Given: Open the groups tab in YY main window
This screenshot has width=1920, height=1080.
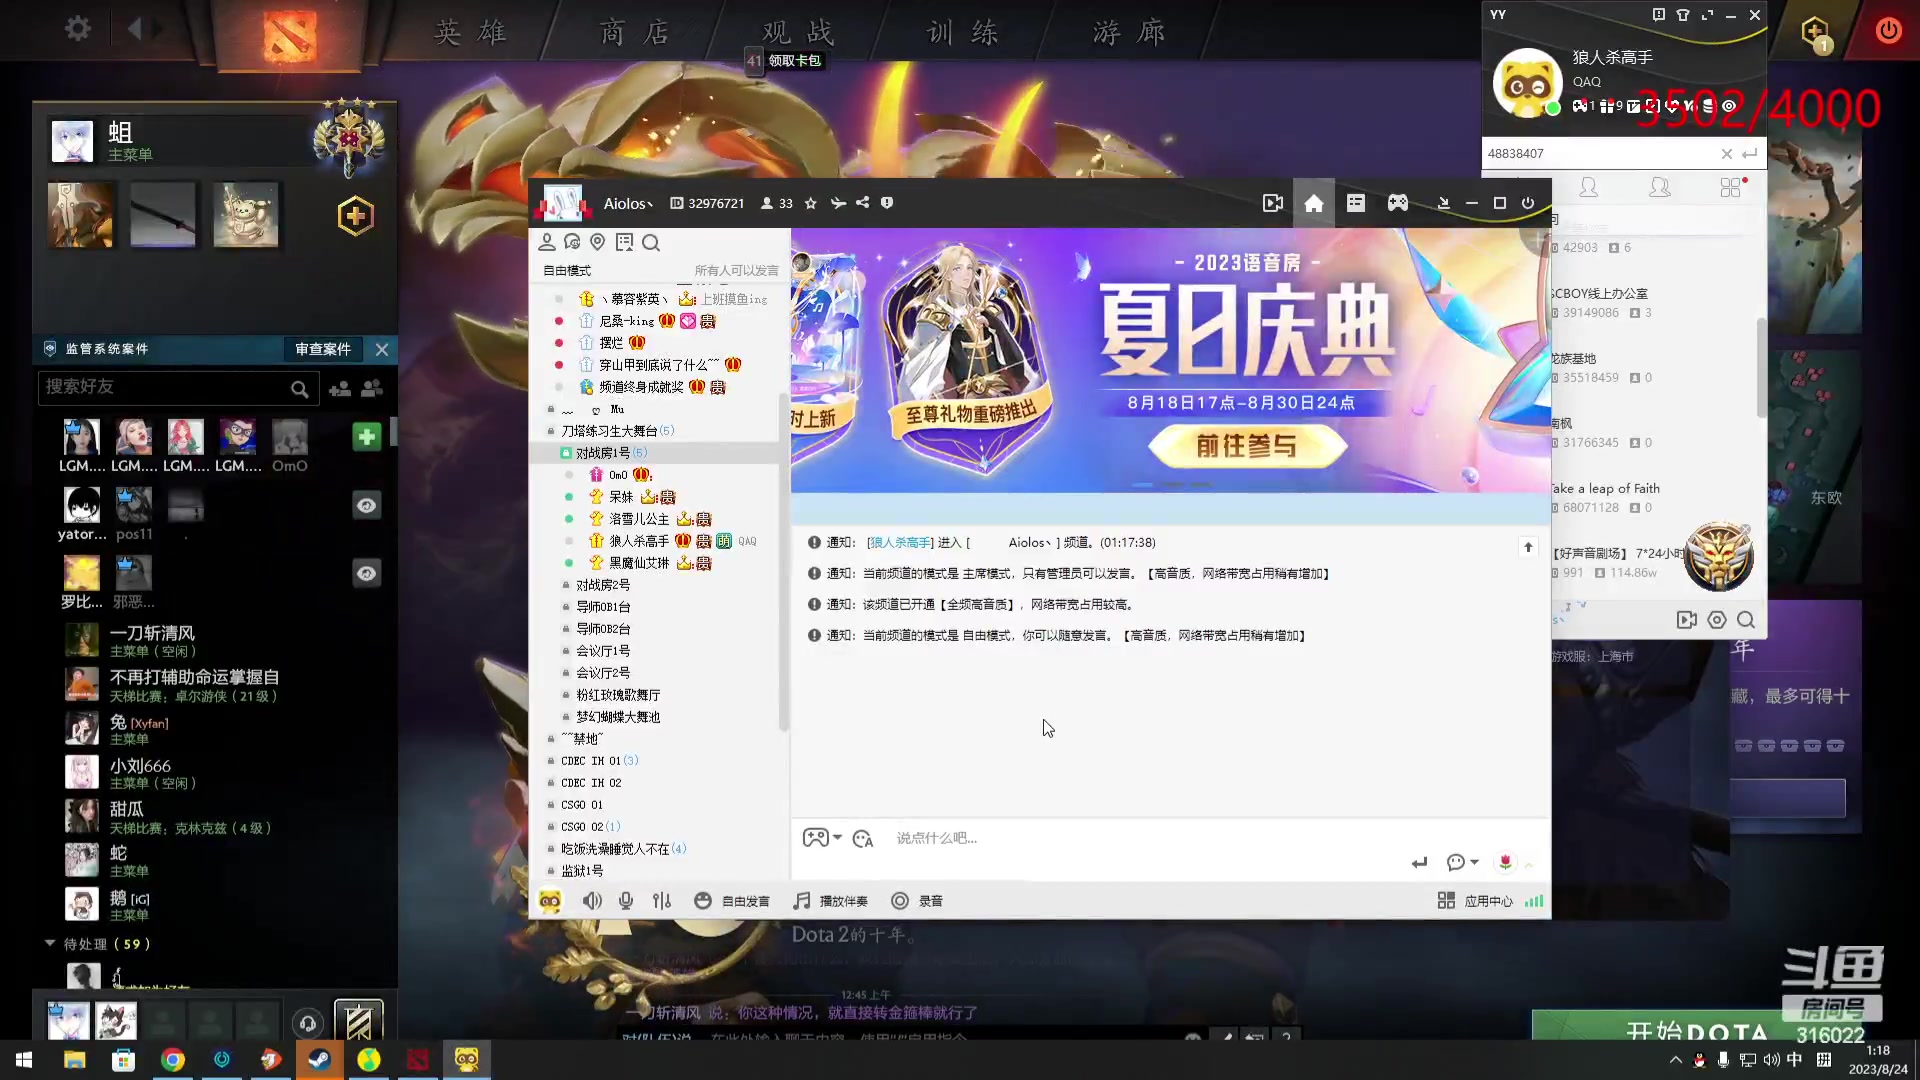Looking at the screenshot, I should [1660, 188].
